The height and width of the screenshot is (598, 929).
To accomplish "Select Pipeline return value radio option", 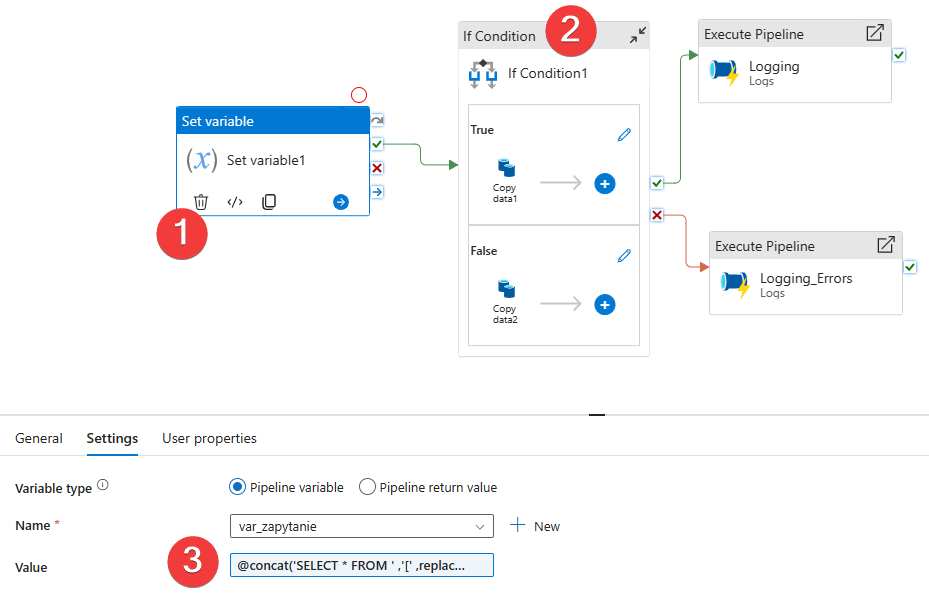I will pyautogui.click(x=367, y=487).
